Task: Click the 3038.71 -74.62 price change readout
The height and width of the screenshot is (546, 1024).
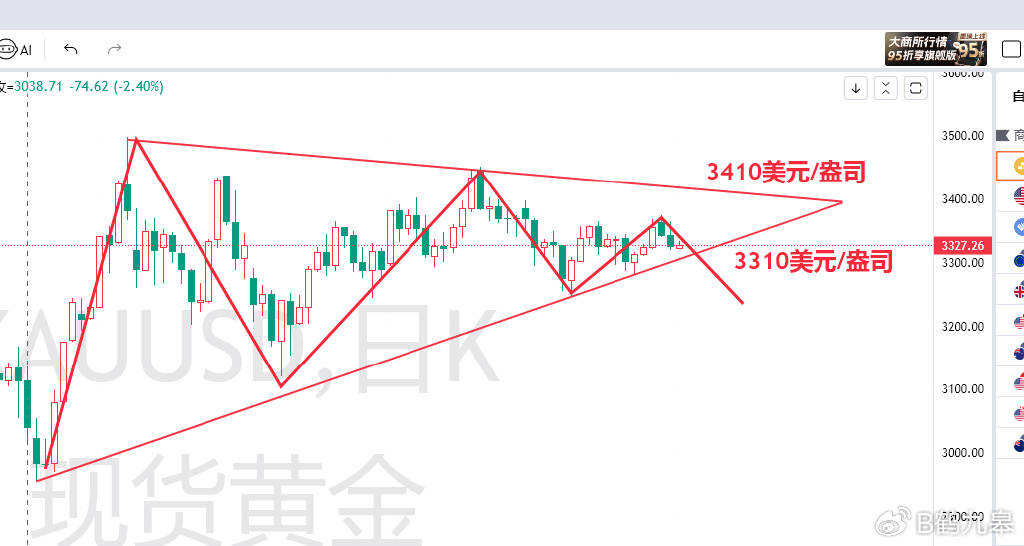Action: click(86, 87)
